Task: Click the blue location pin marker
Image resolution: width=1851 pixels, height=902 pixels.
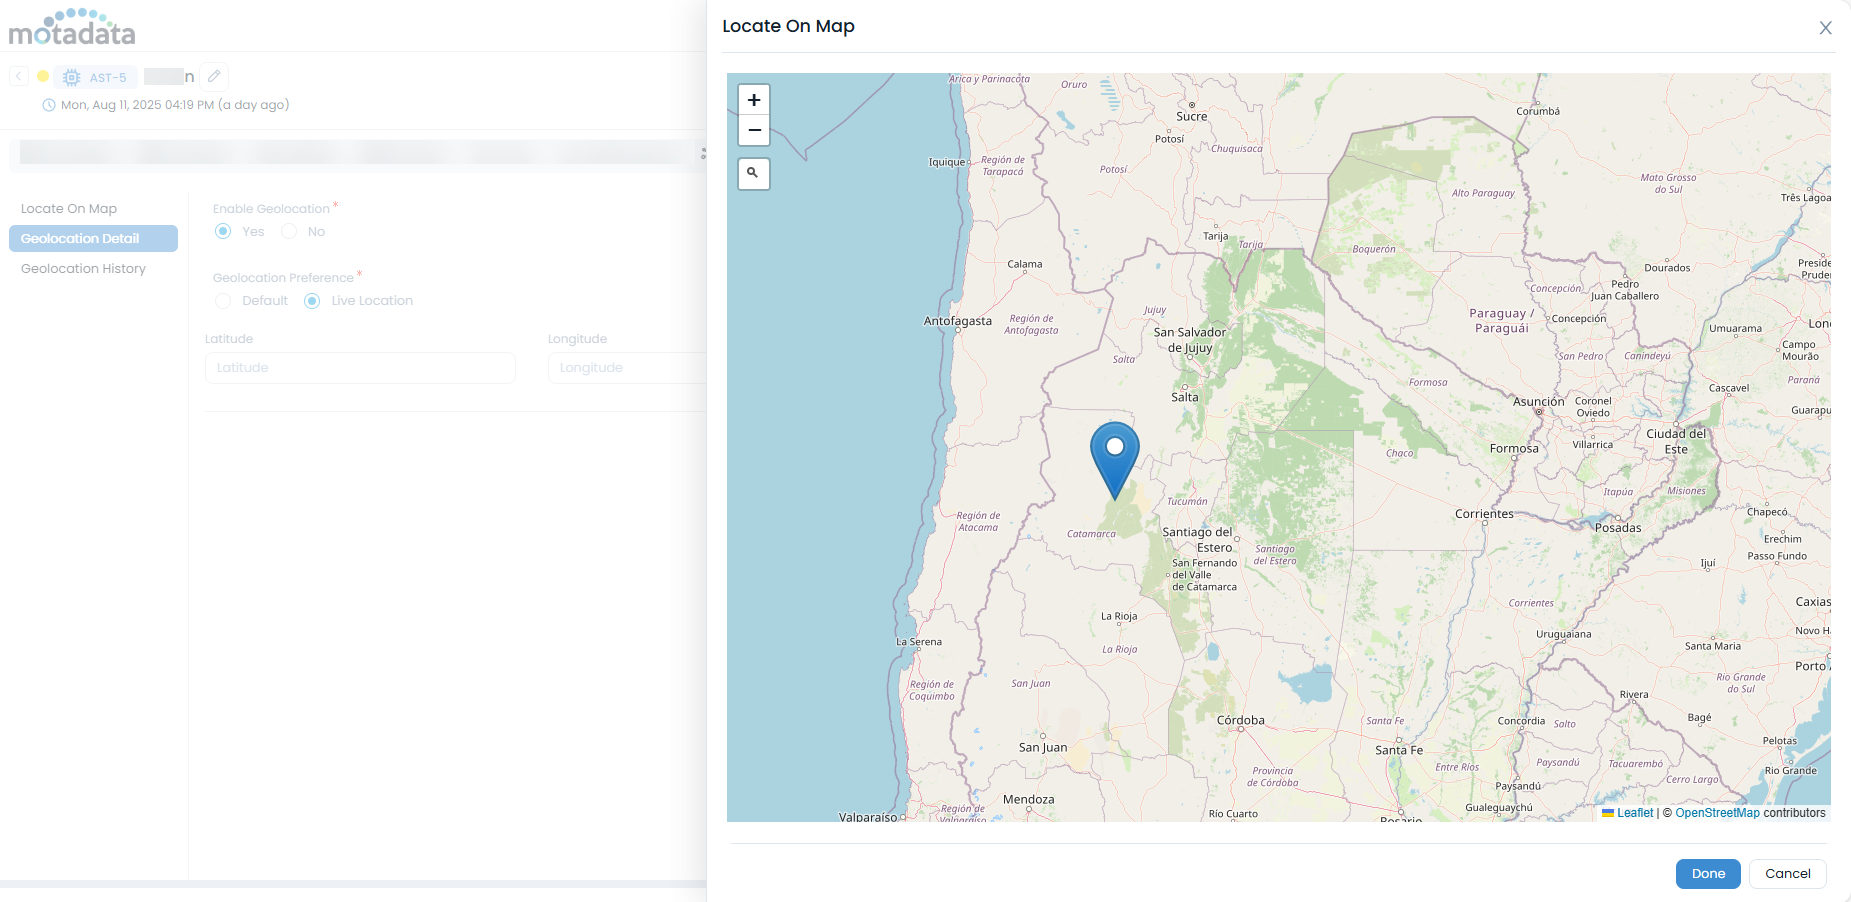Action: [x=1114, y=455]
